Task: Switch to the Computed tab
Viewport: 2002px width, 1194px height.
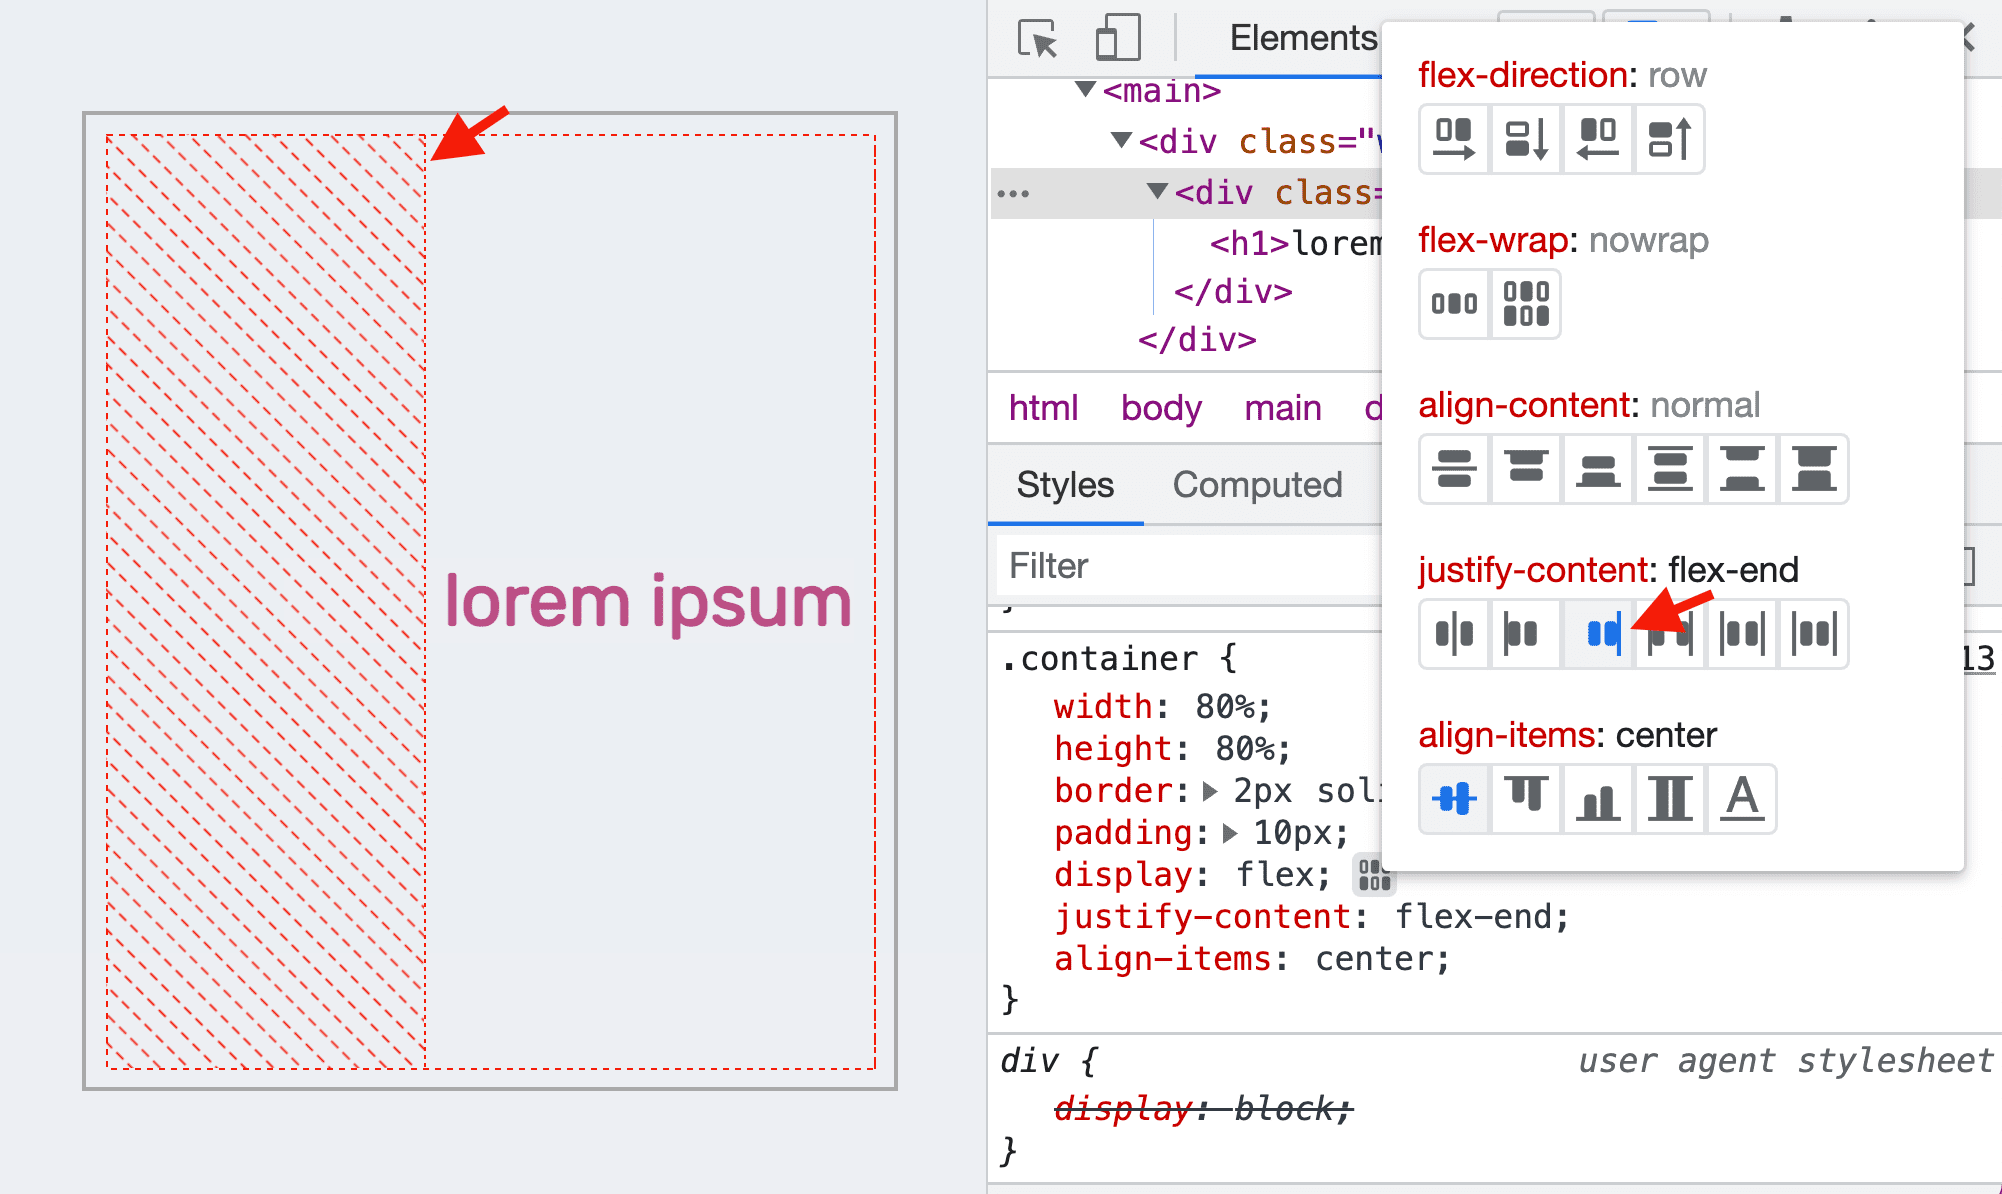Action: (x=1257, y=485)
